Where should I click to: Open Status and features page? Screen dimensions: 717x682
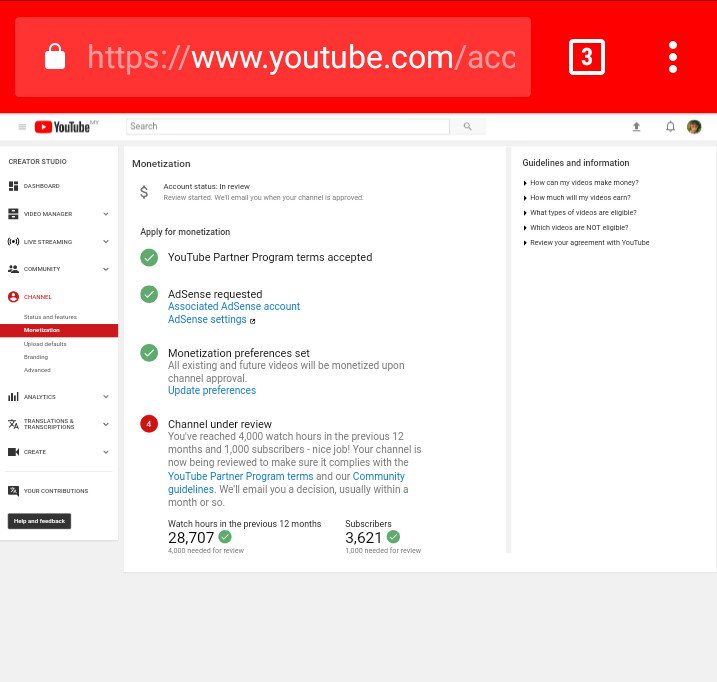[x=50, y=317]
